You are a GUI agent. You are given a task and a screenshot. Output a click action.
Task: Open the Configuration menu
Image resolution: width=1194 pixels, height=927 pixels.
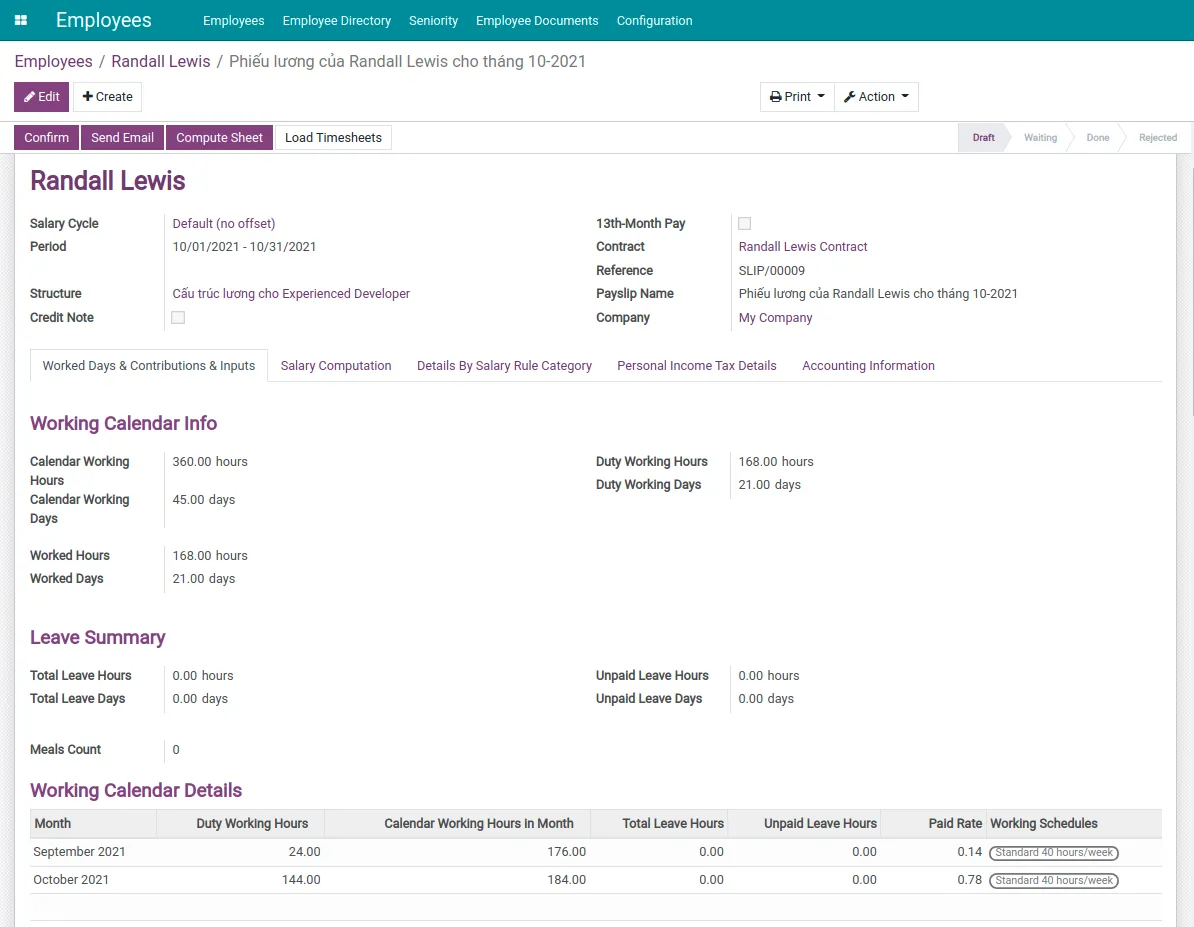(654, 20)
